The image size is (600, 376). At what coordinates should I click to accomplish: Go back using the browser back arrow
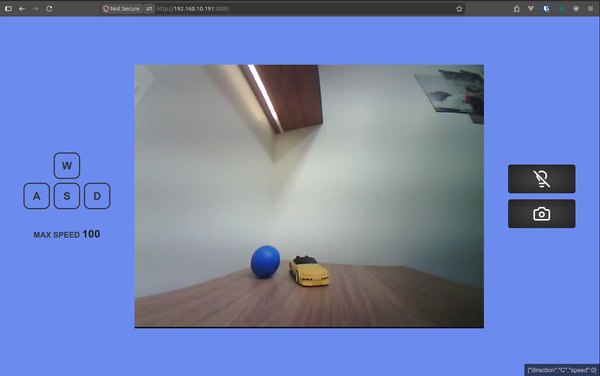tap(22, 8)
